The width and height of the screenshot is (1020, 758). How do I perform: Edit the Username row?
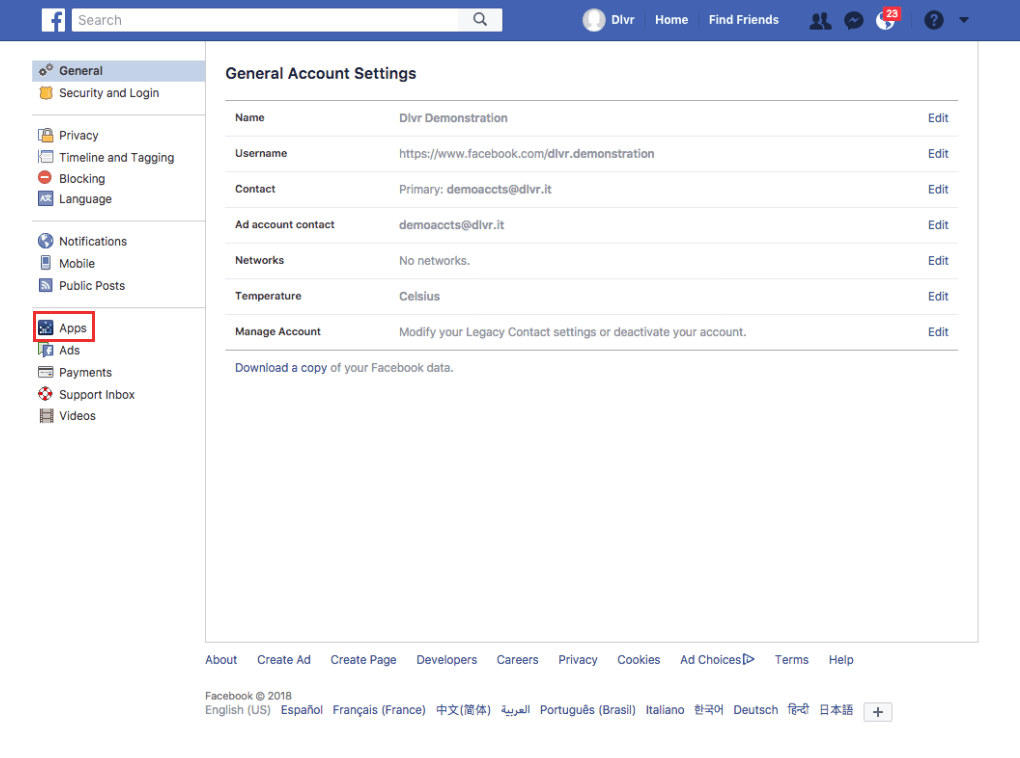point(937,154)
